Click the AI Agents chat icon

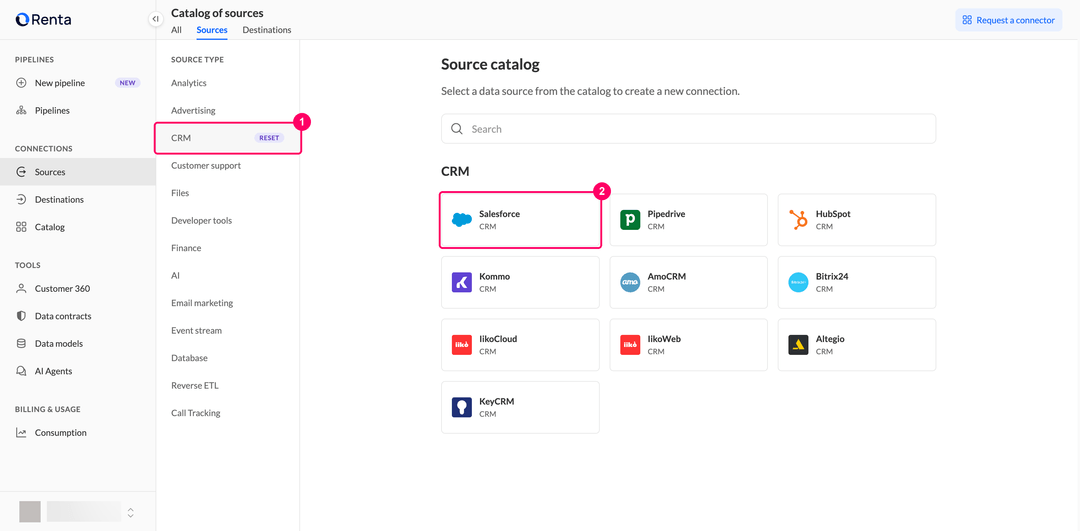pos(21,371)
